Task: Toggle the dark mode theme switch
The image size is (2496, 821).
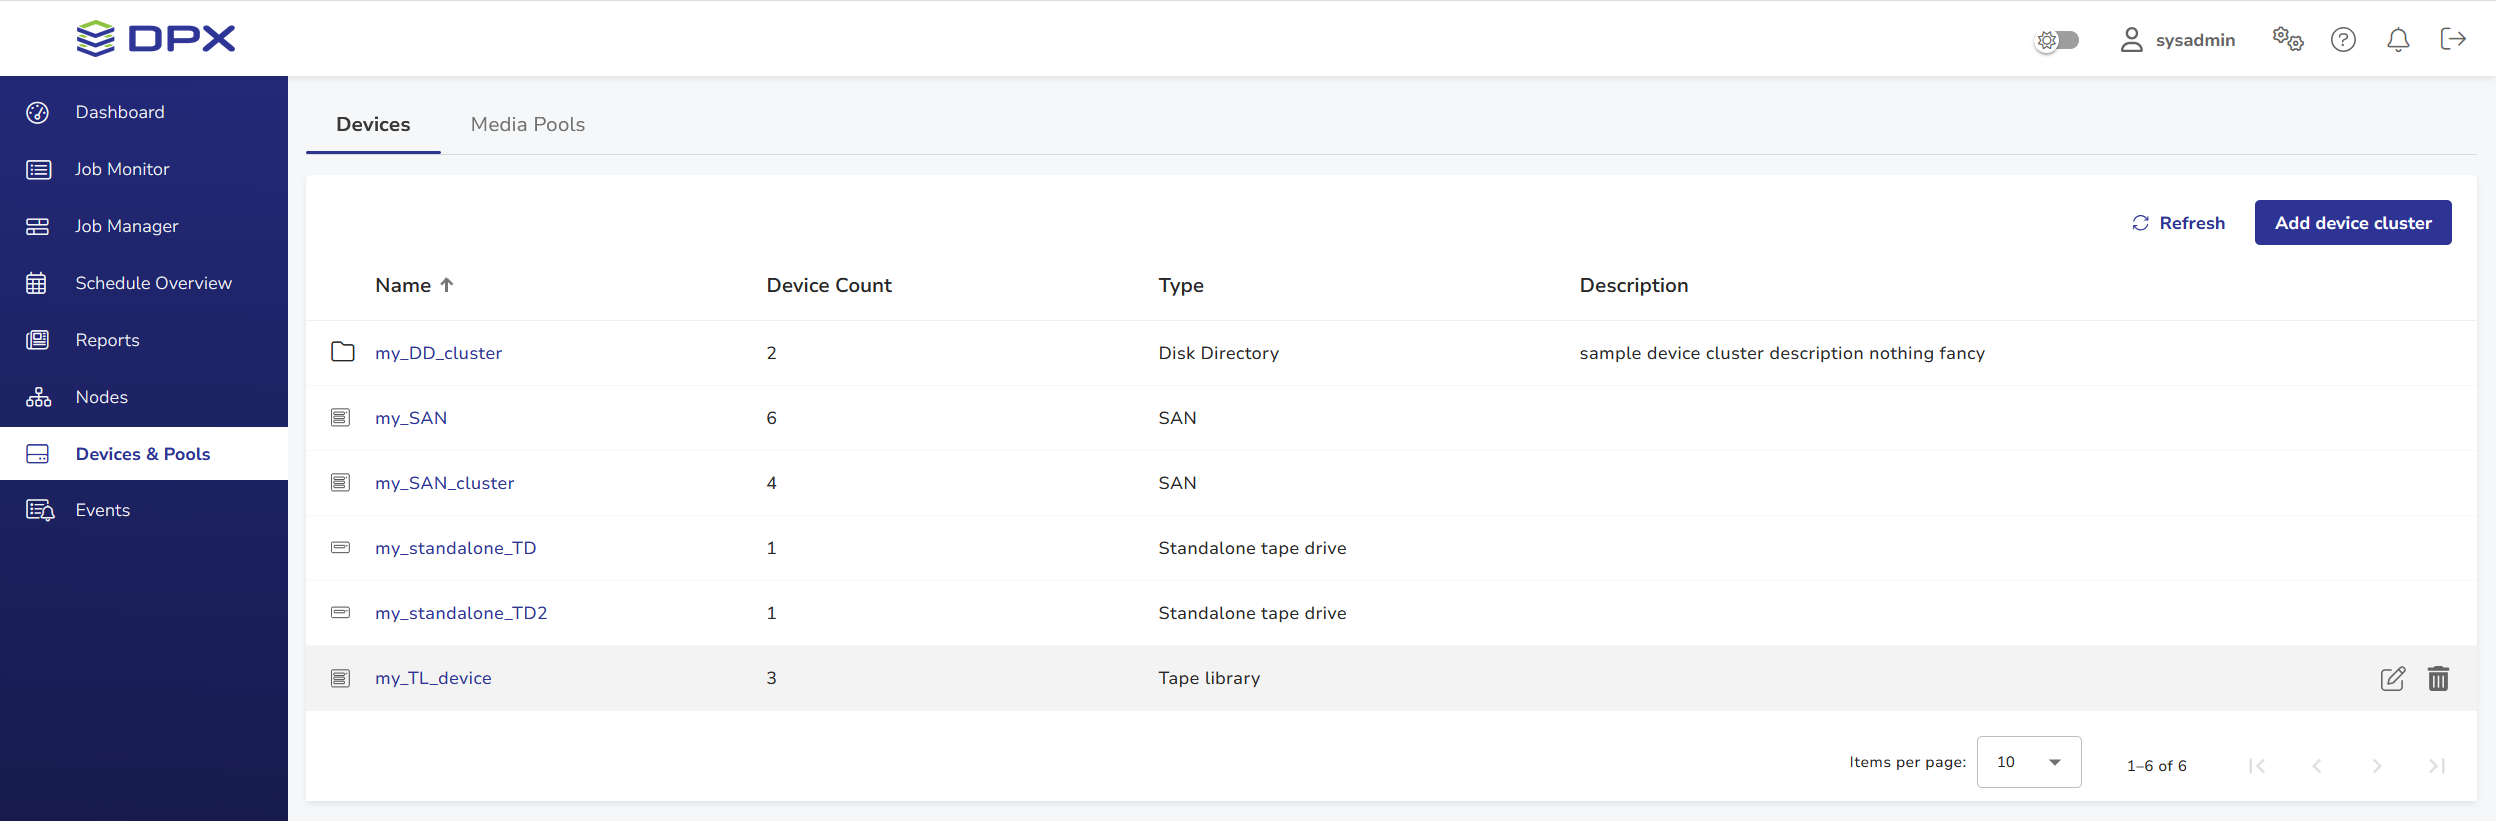Action: 2058,40
